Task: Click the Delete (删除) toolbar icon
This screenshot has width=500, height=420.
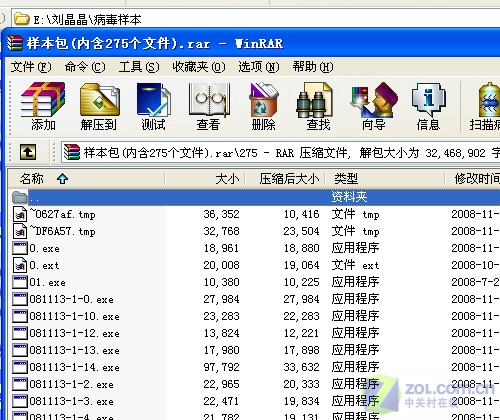Action: click(263, 100)
